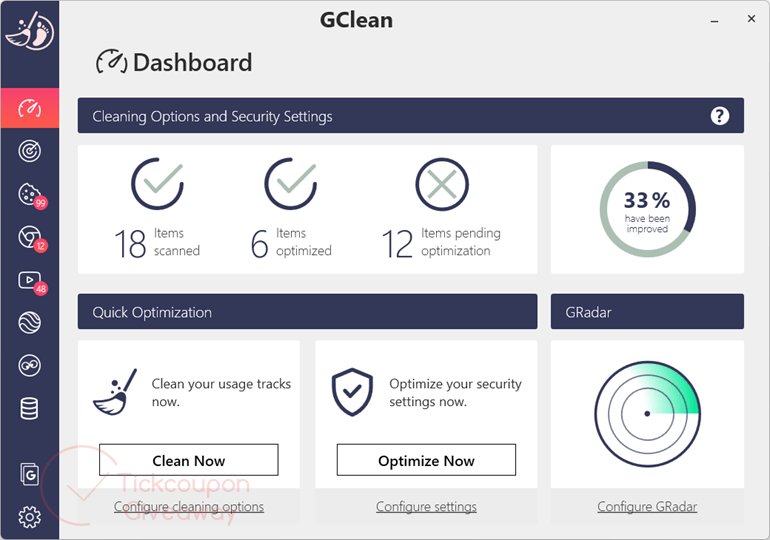
Task: Click the 18 Items scanned text
Action: 157,242
